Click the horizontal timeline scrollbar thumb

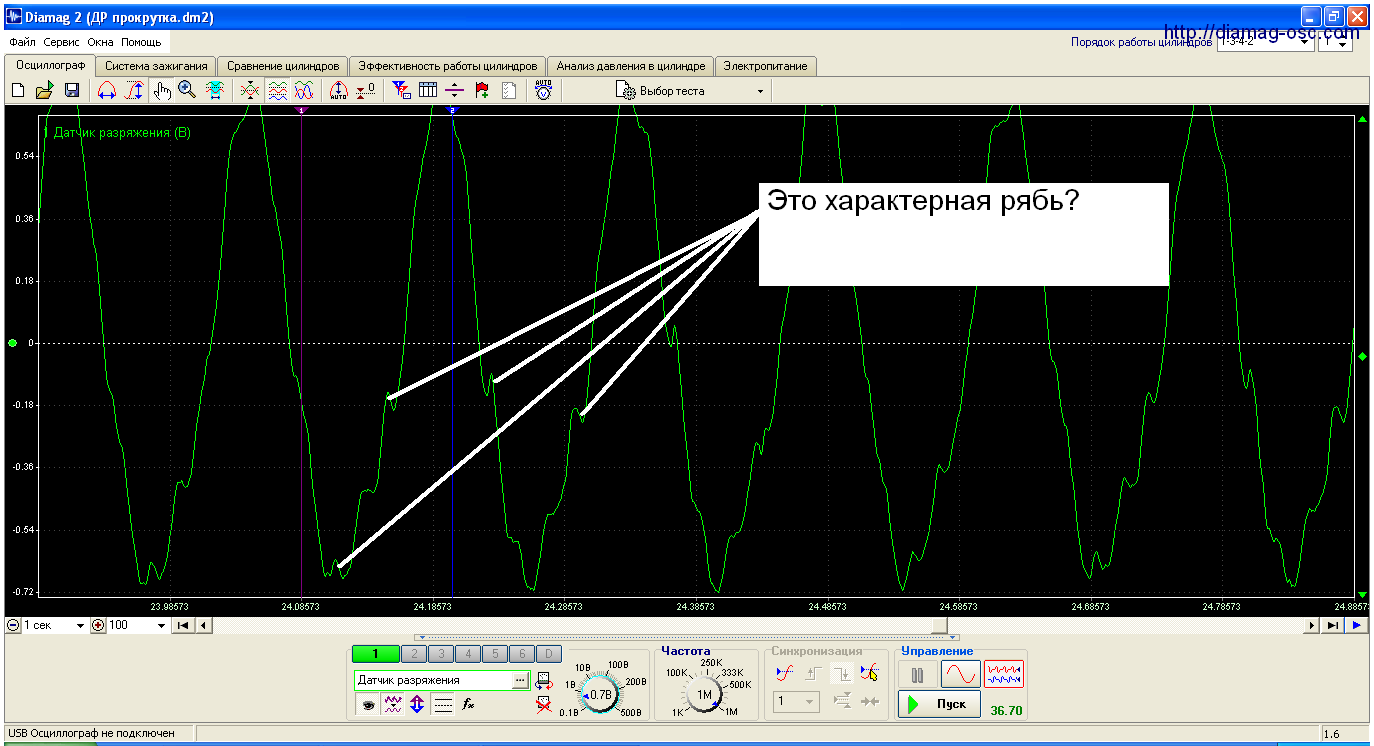click(939, 625)
